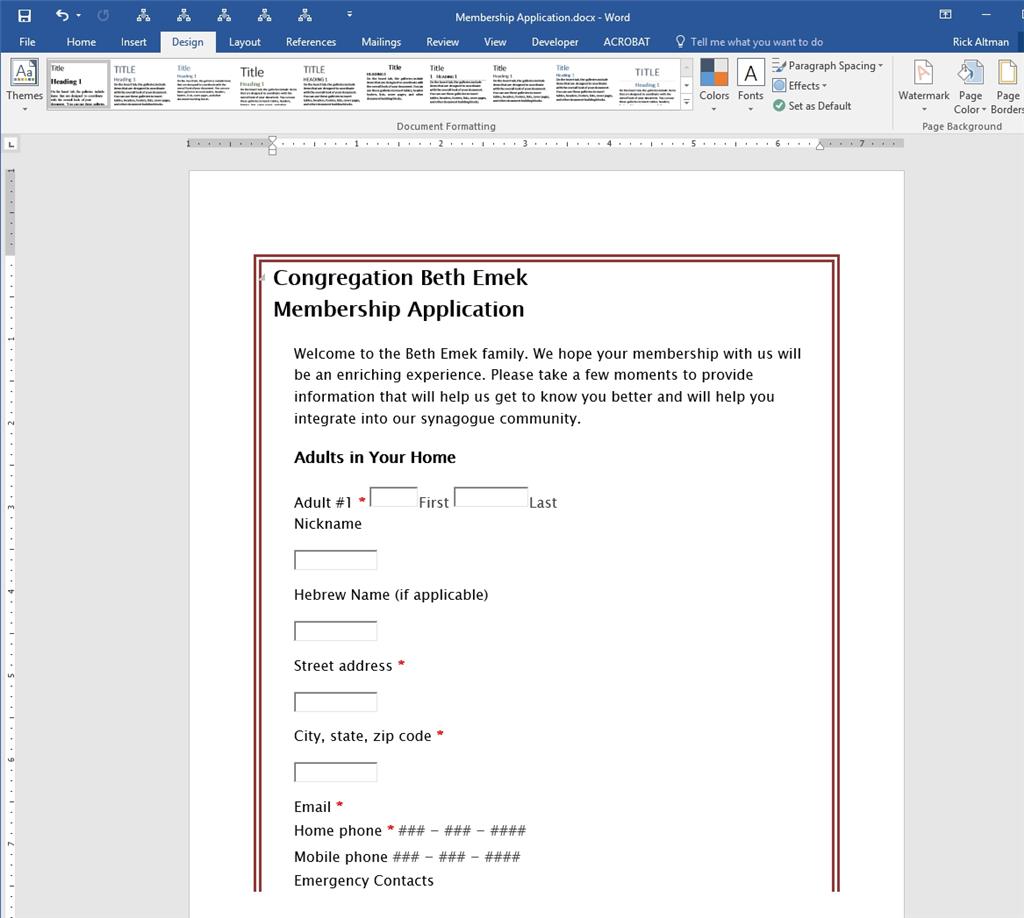The height and width of the screenshot is (918, 1024).
Task: Open Ribbon Display Options icon
Action: (x=945, y=14)
